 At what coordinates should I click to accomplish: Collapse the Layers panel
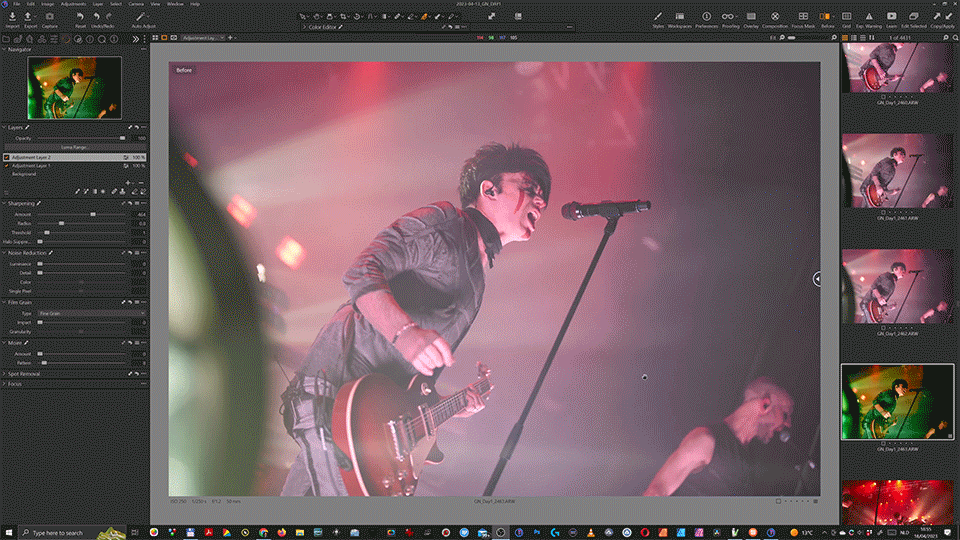pyautogui.click(x=4, y=127)
